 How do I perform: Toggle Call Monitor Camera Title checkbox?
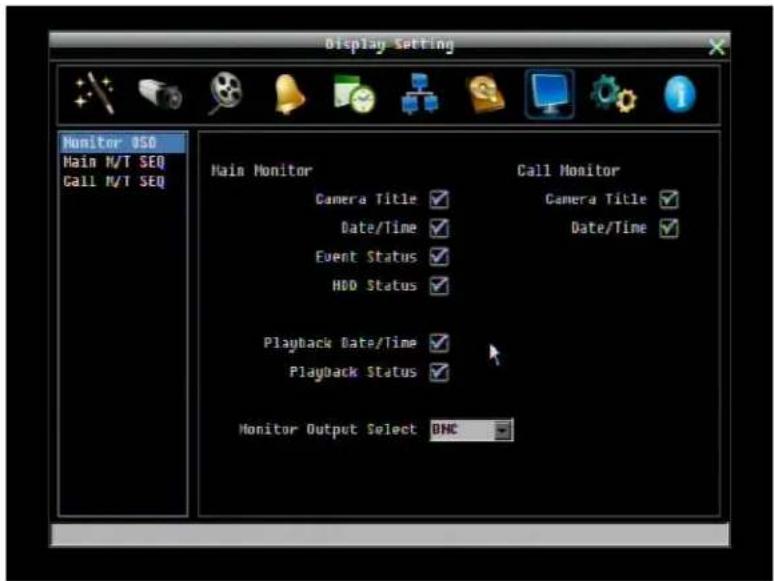tap(669, 199)
